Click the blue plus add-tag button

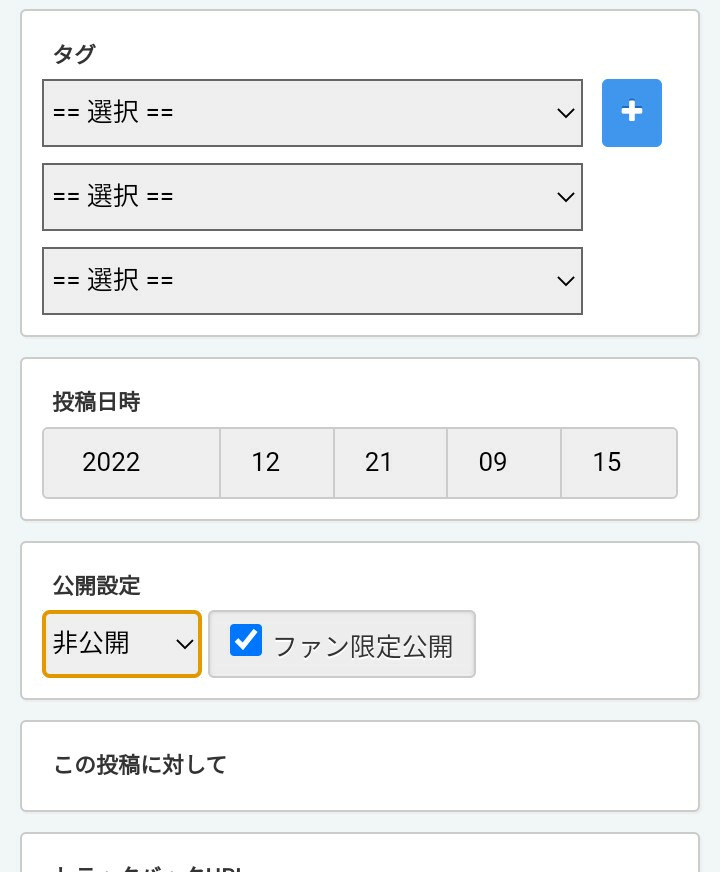coord(631,113)
